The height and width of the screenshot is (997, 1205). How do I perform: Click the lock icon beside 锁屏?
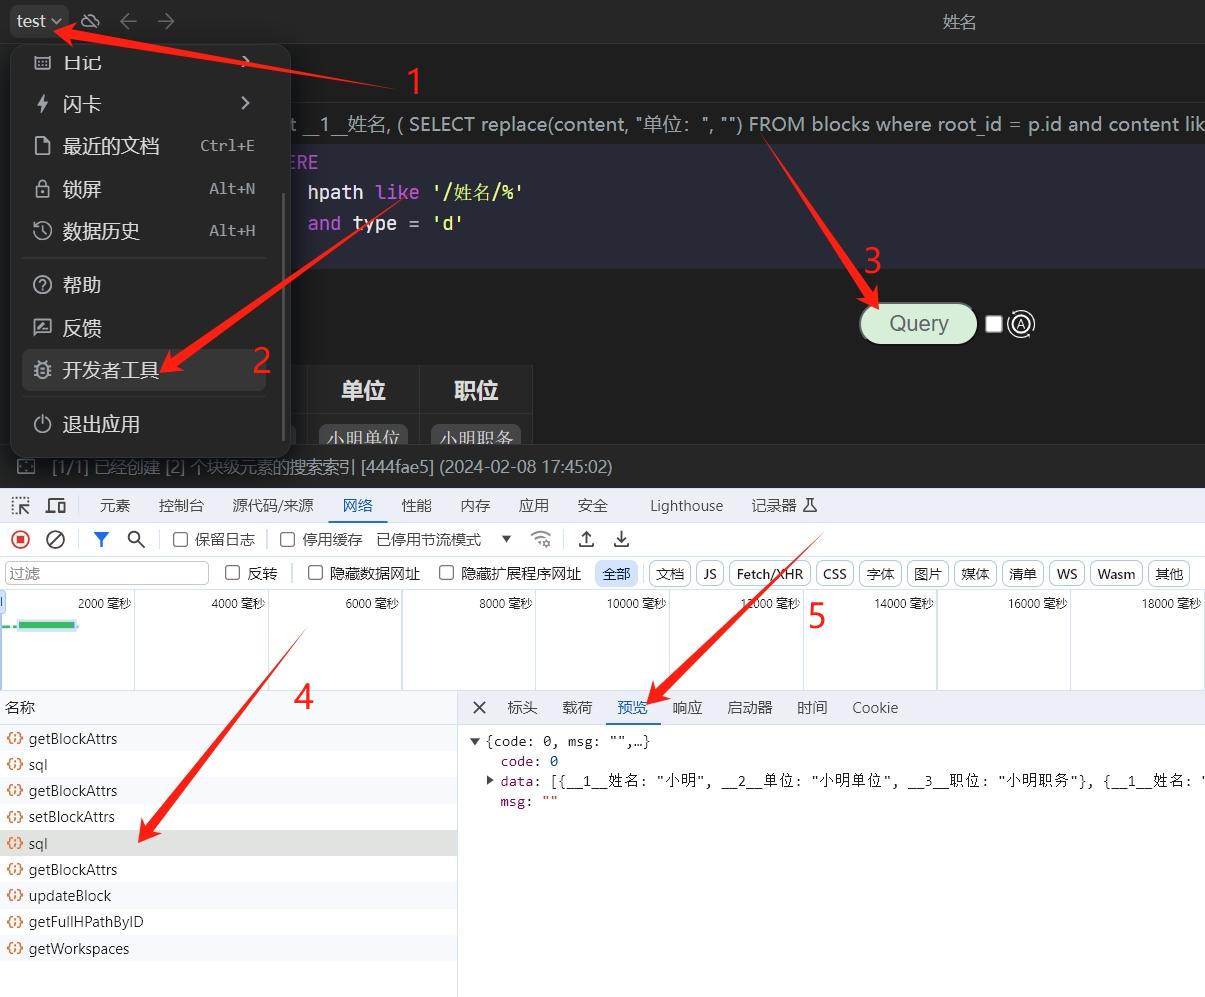(x=42, y=189)
